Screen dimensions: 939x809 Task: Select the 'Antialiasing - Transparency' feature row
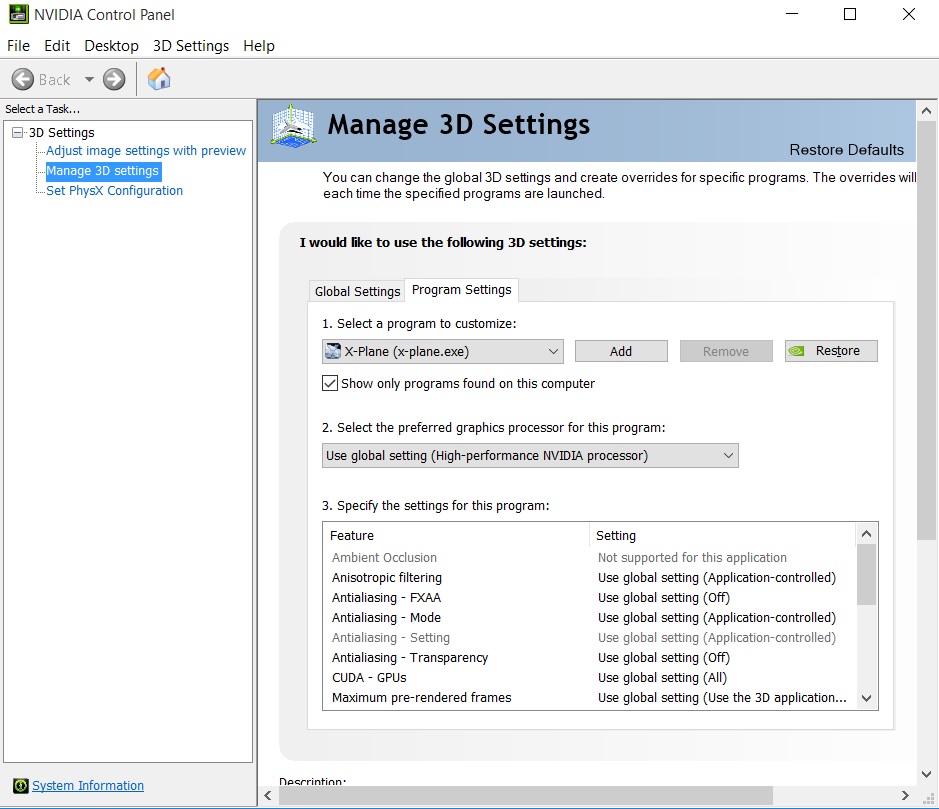(x=589, y=657)
